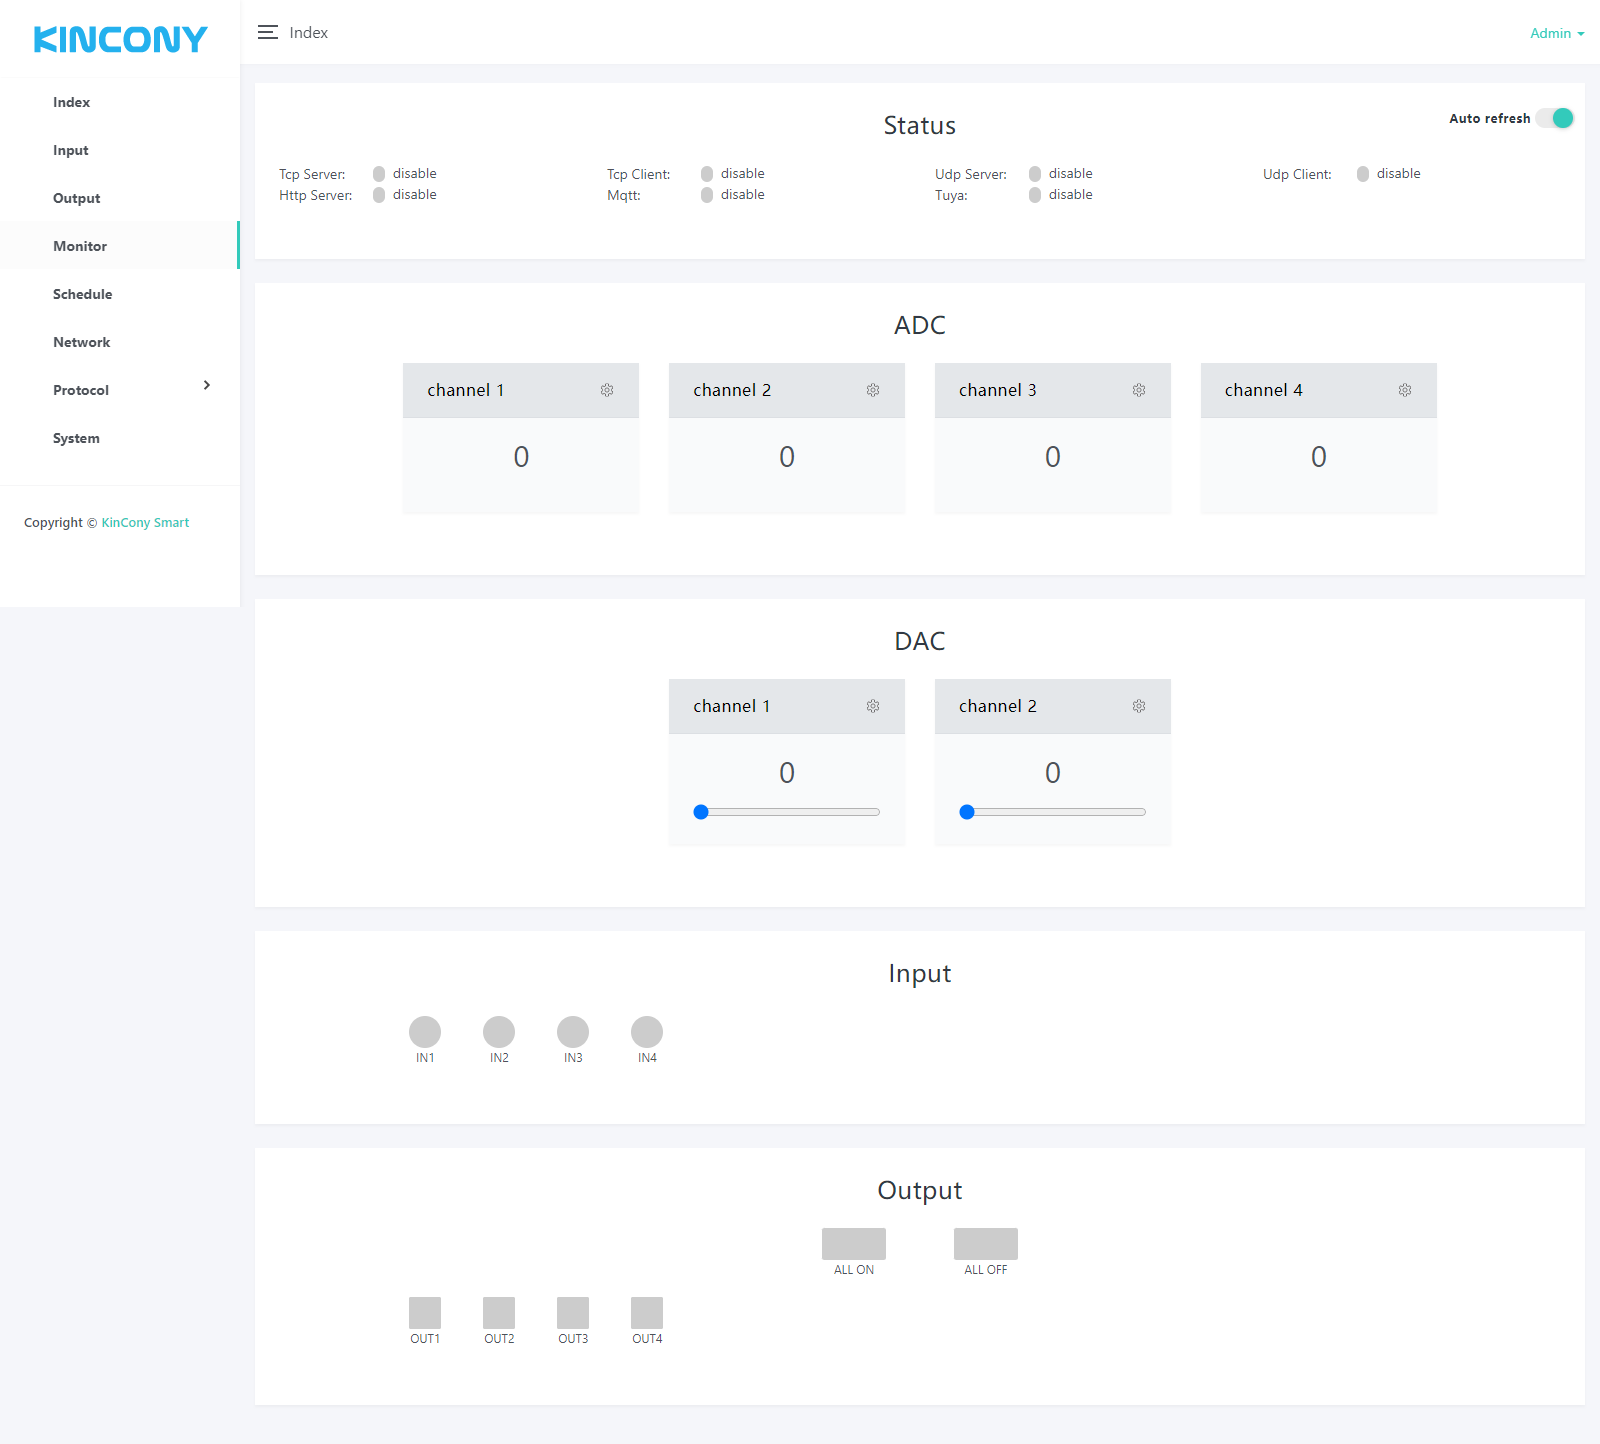Follow the KinCony Smart copyright link
Screen dimensions: 1600x1444
coord(145,522)
